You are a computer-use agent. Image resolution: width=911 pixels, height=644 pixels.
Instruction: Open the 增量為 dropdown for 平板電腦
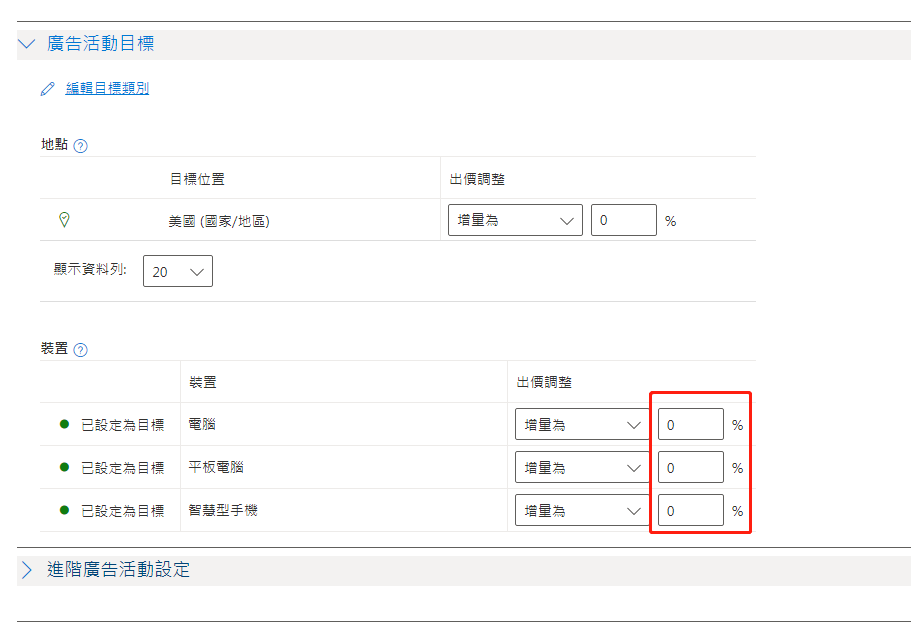pos(581,466)
